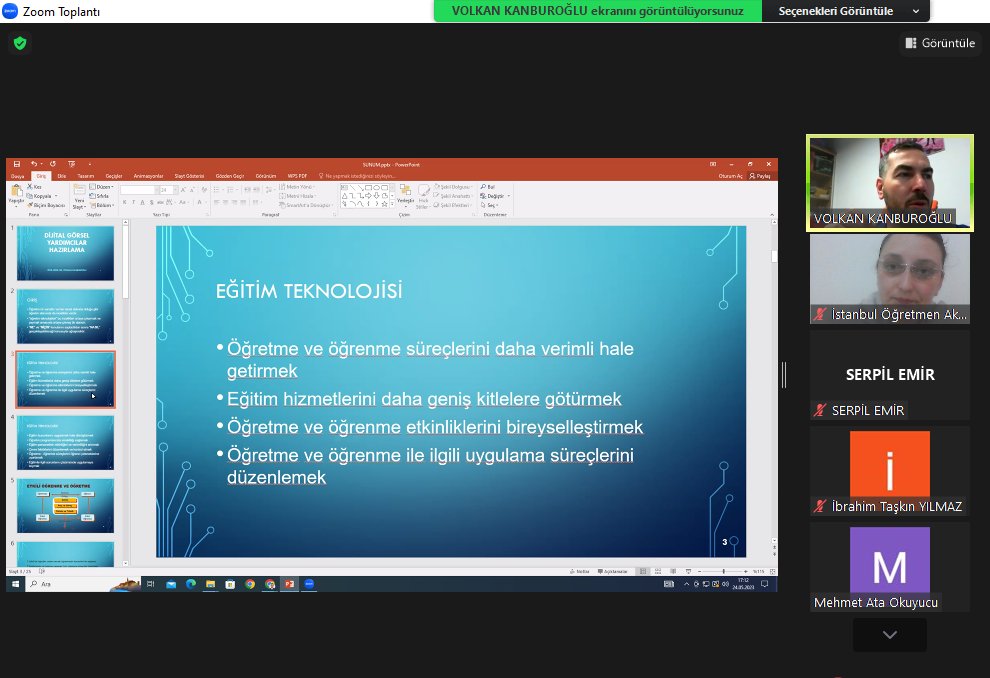Screen dimensions: 990x678
Task: Select slide 2 thumbnail in slide panel
Action: coord(66,316)
